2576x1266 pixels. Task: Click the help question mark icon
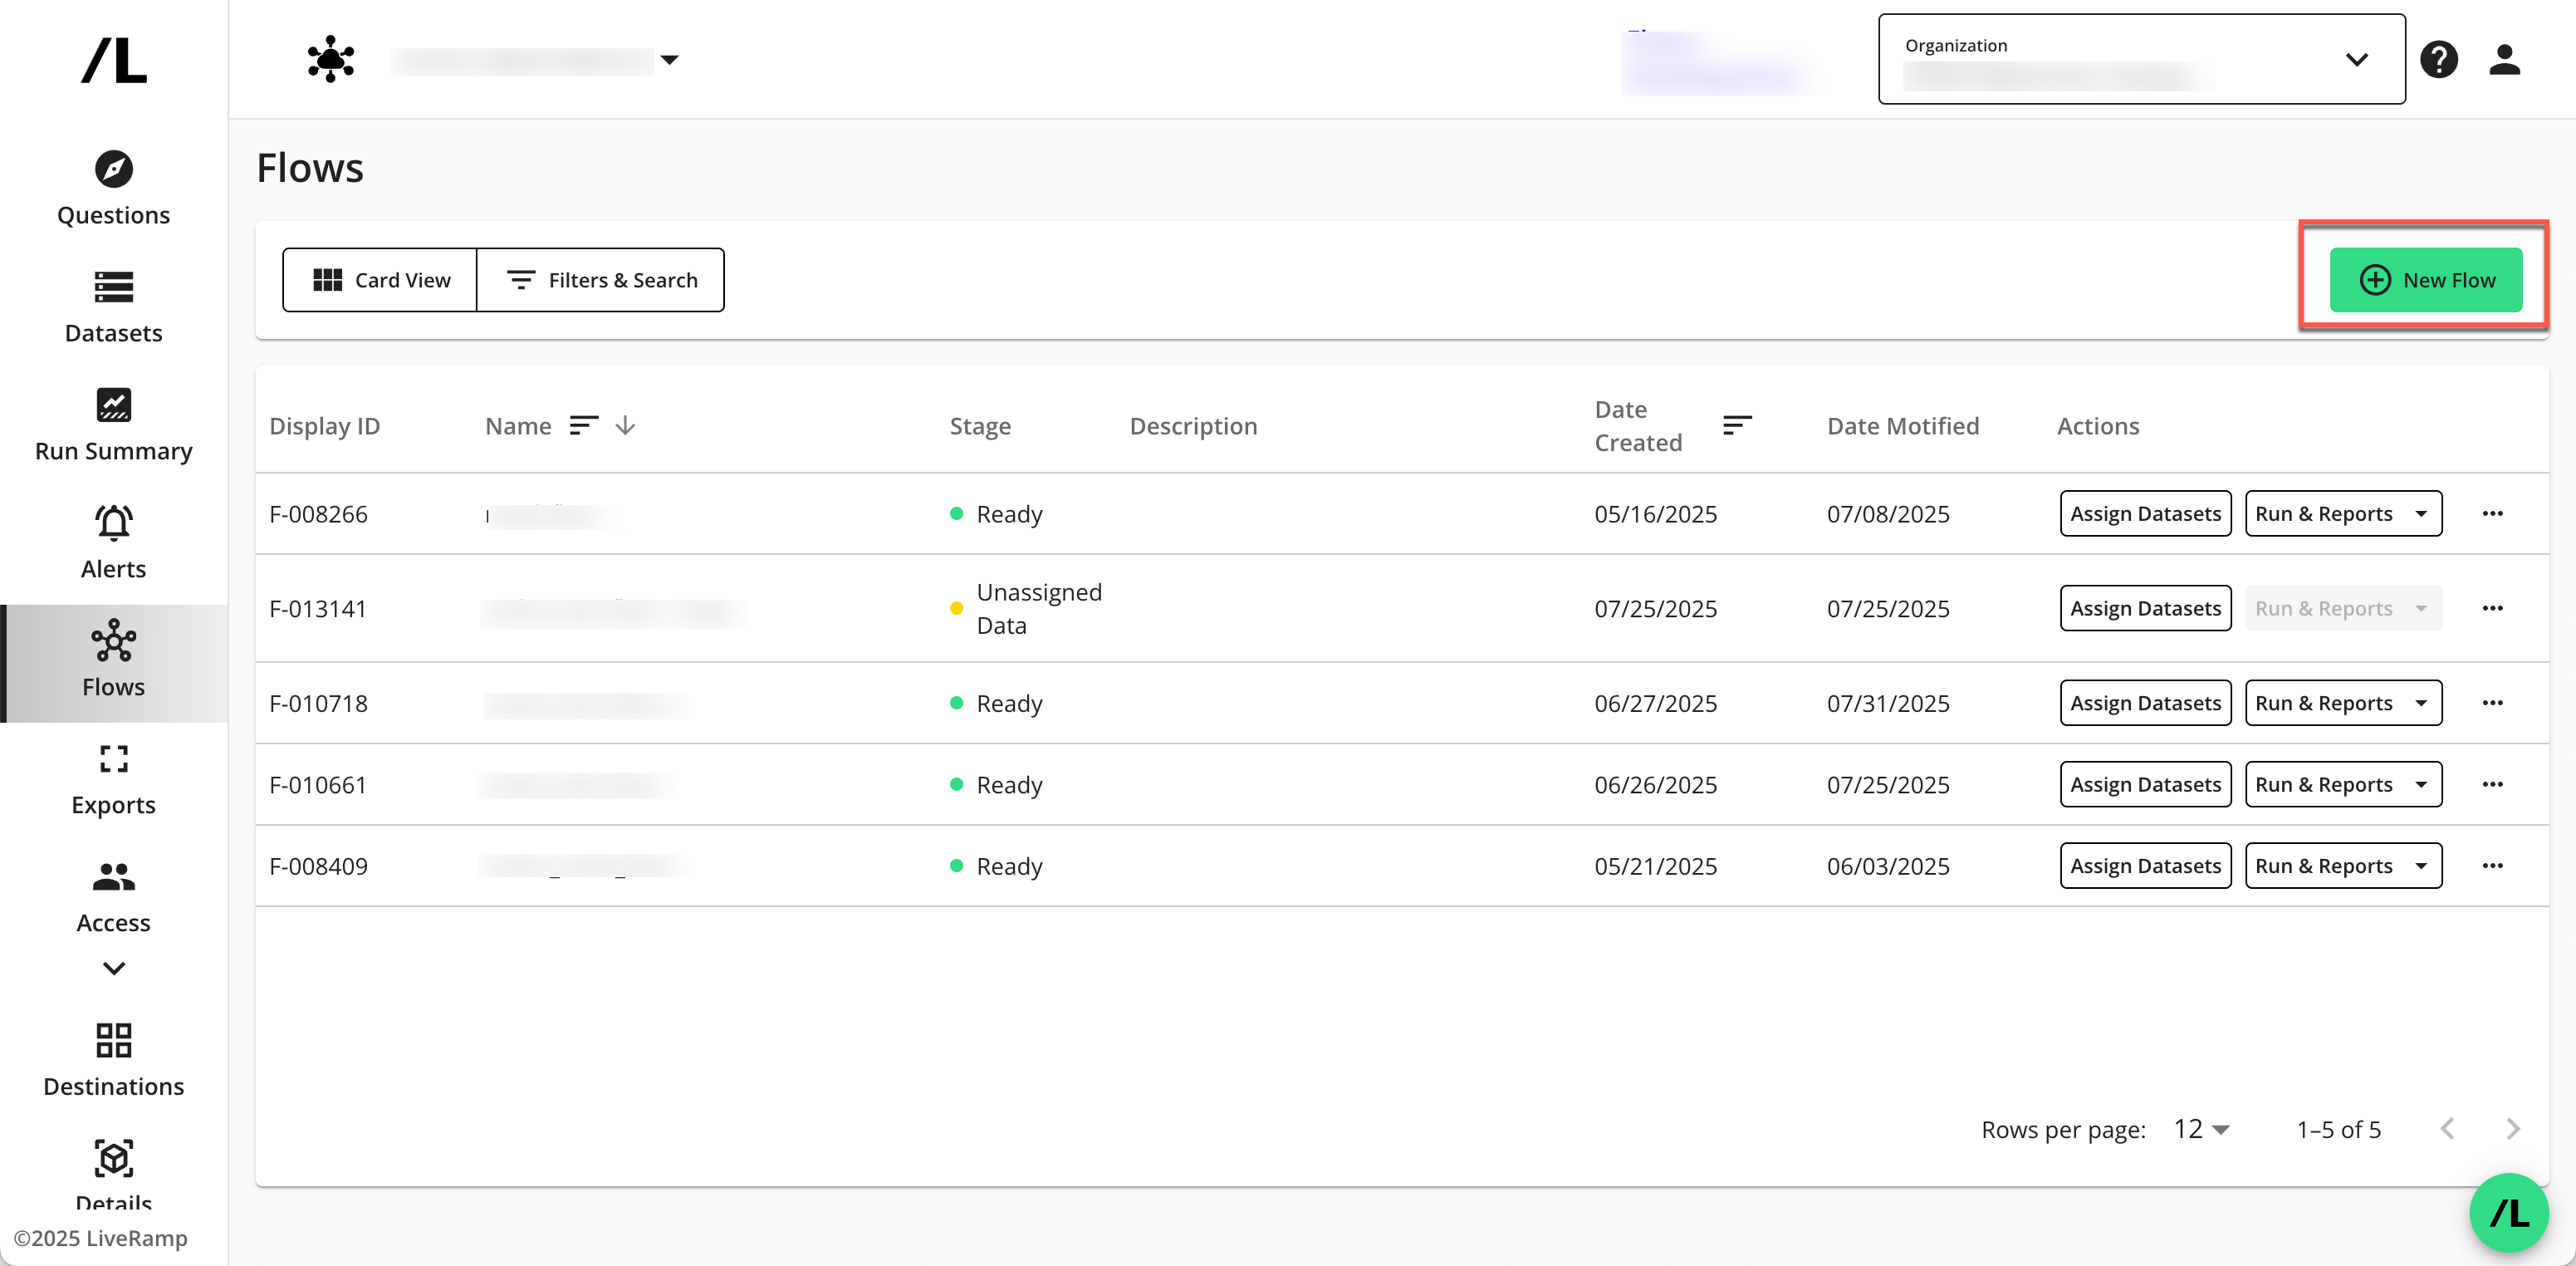coord(2438,59)
